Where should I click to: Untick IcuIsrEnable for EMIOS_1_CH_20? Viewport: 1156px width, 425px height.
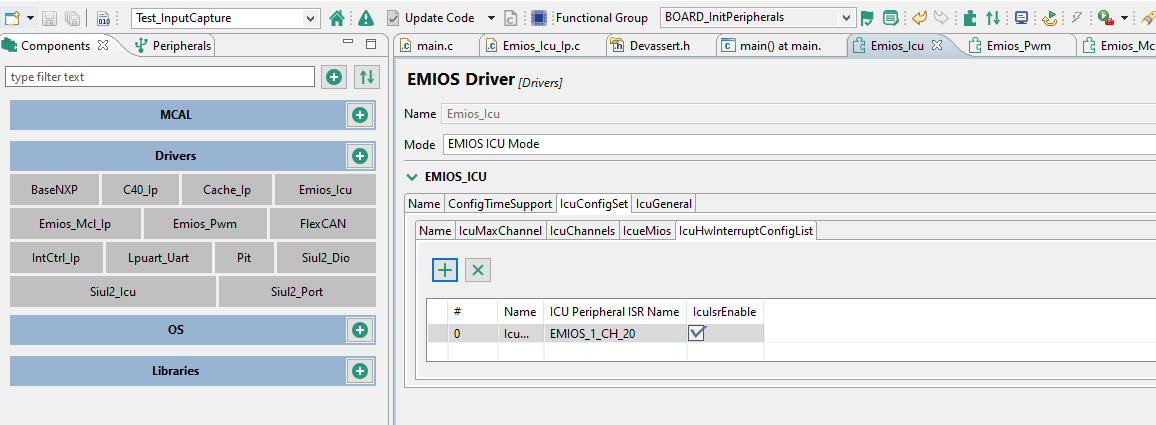[x=697, y=333]
